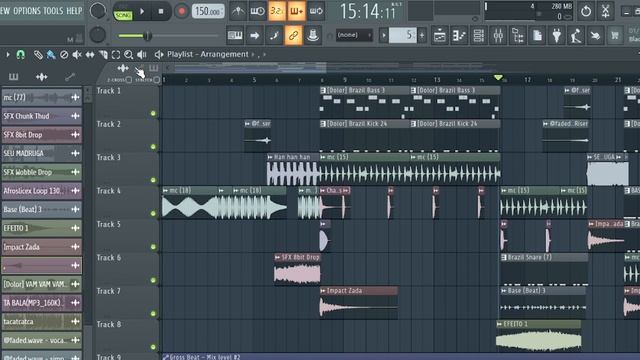Select the slip tool double arrow
This screenshot has height=360, width=640.
[90, 54]
